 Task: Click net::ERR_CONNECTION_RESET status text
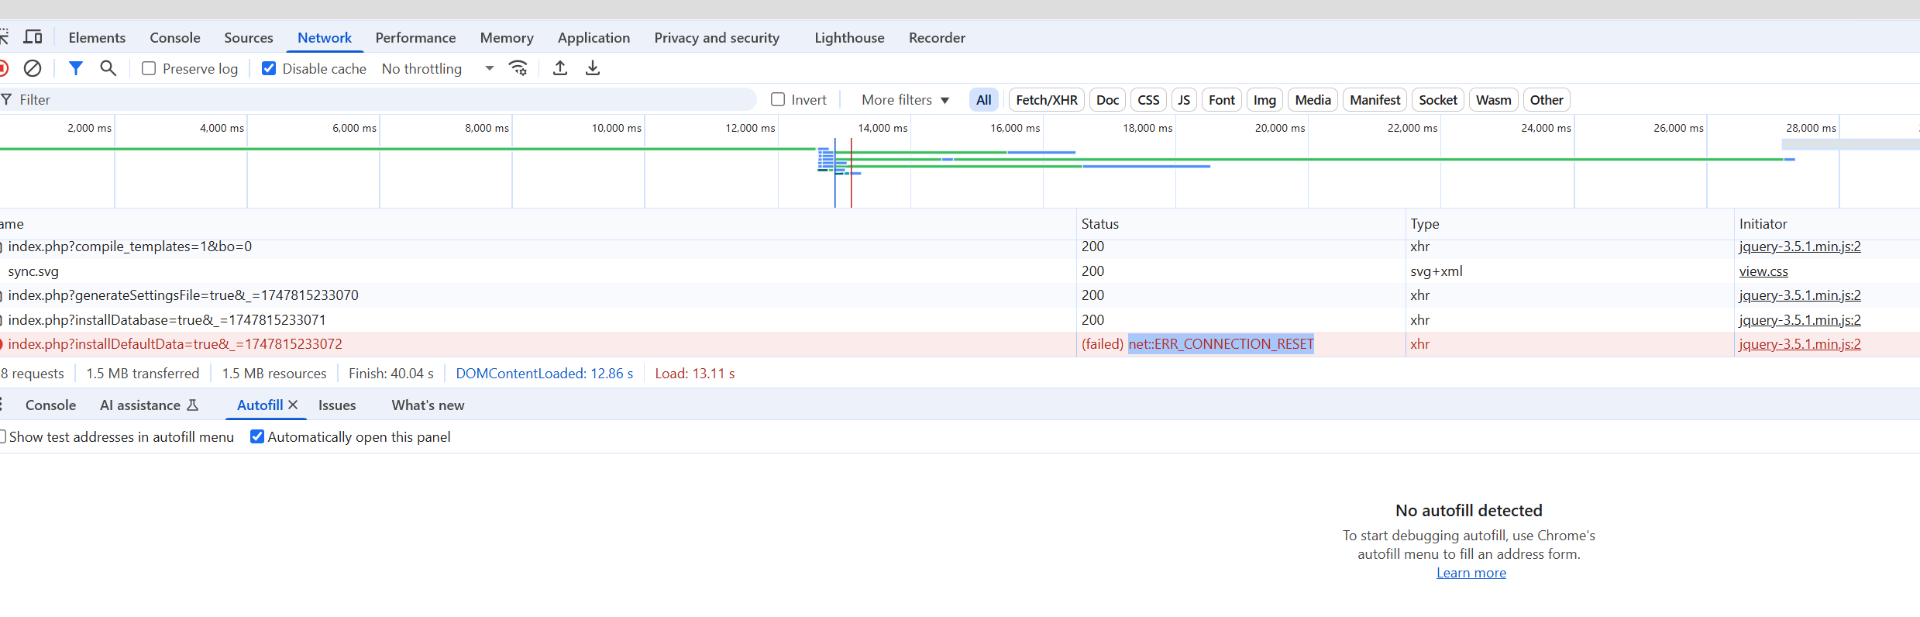click(1221, 344)
